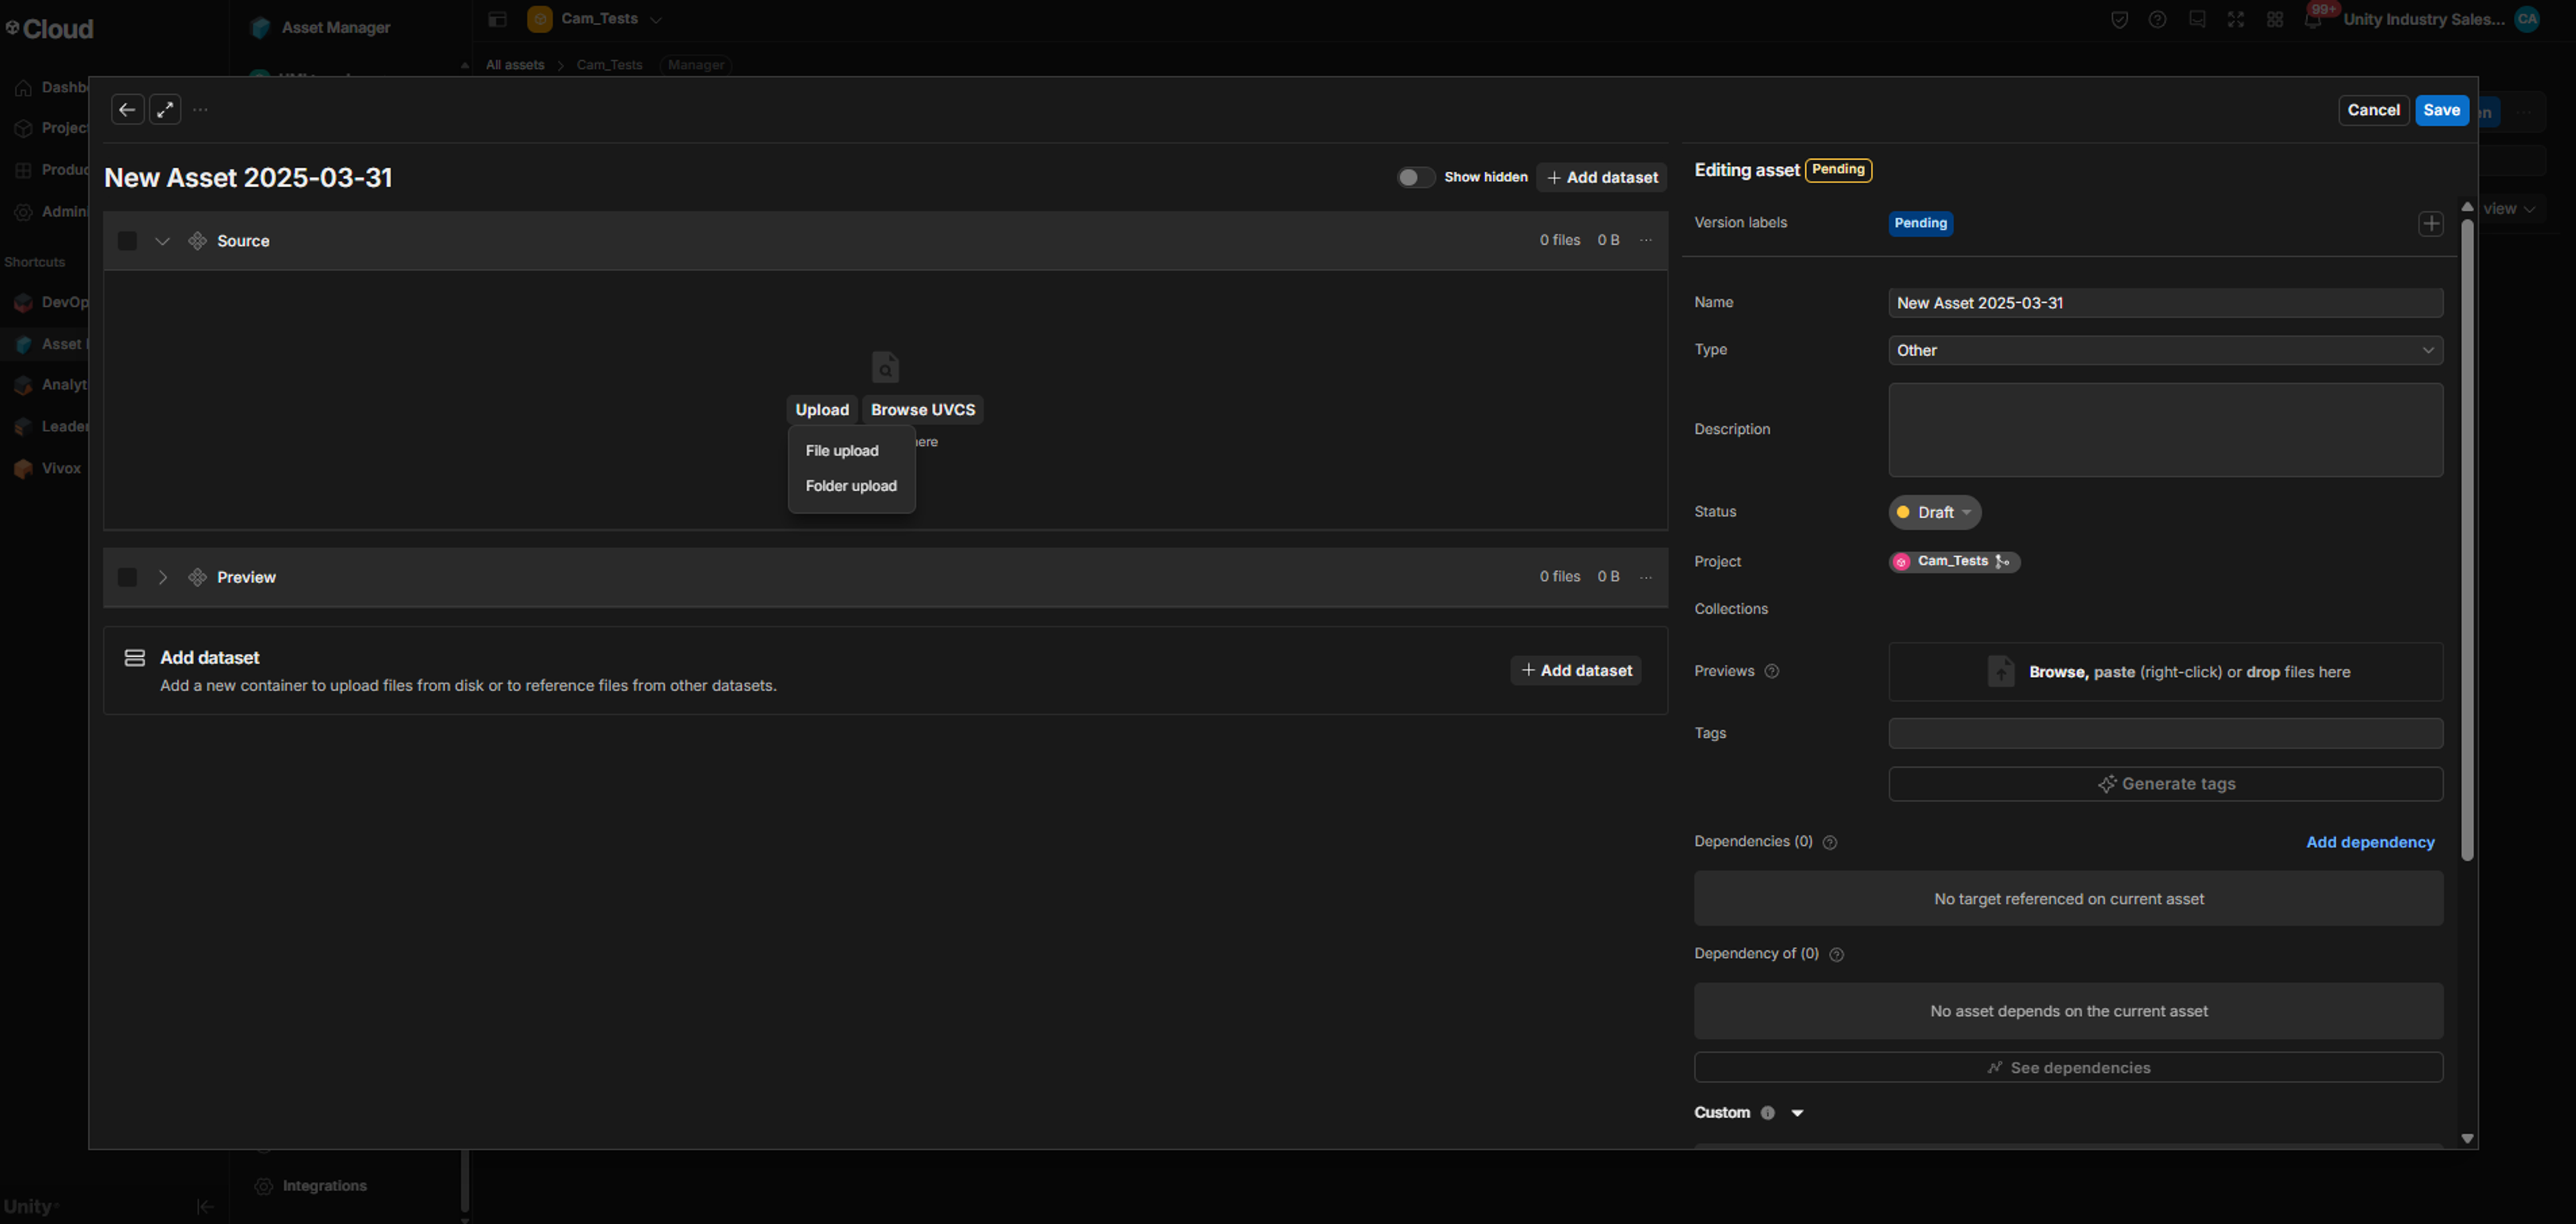
Task: Click the Add dependency link
Action: 2369,842
